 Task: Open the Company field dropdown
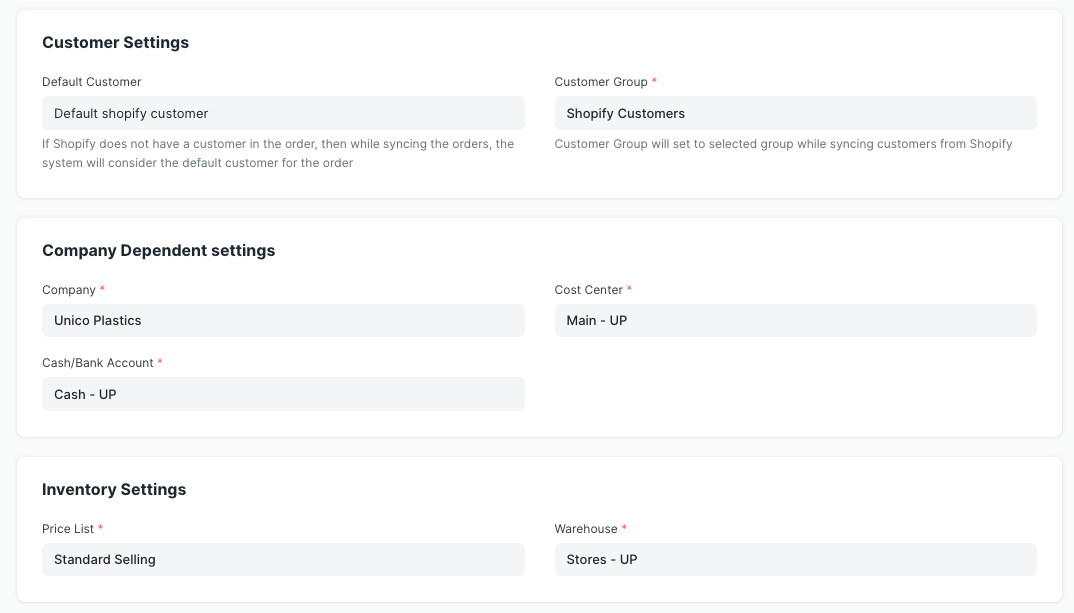point(283,320)
